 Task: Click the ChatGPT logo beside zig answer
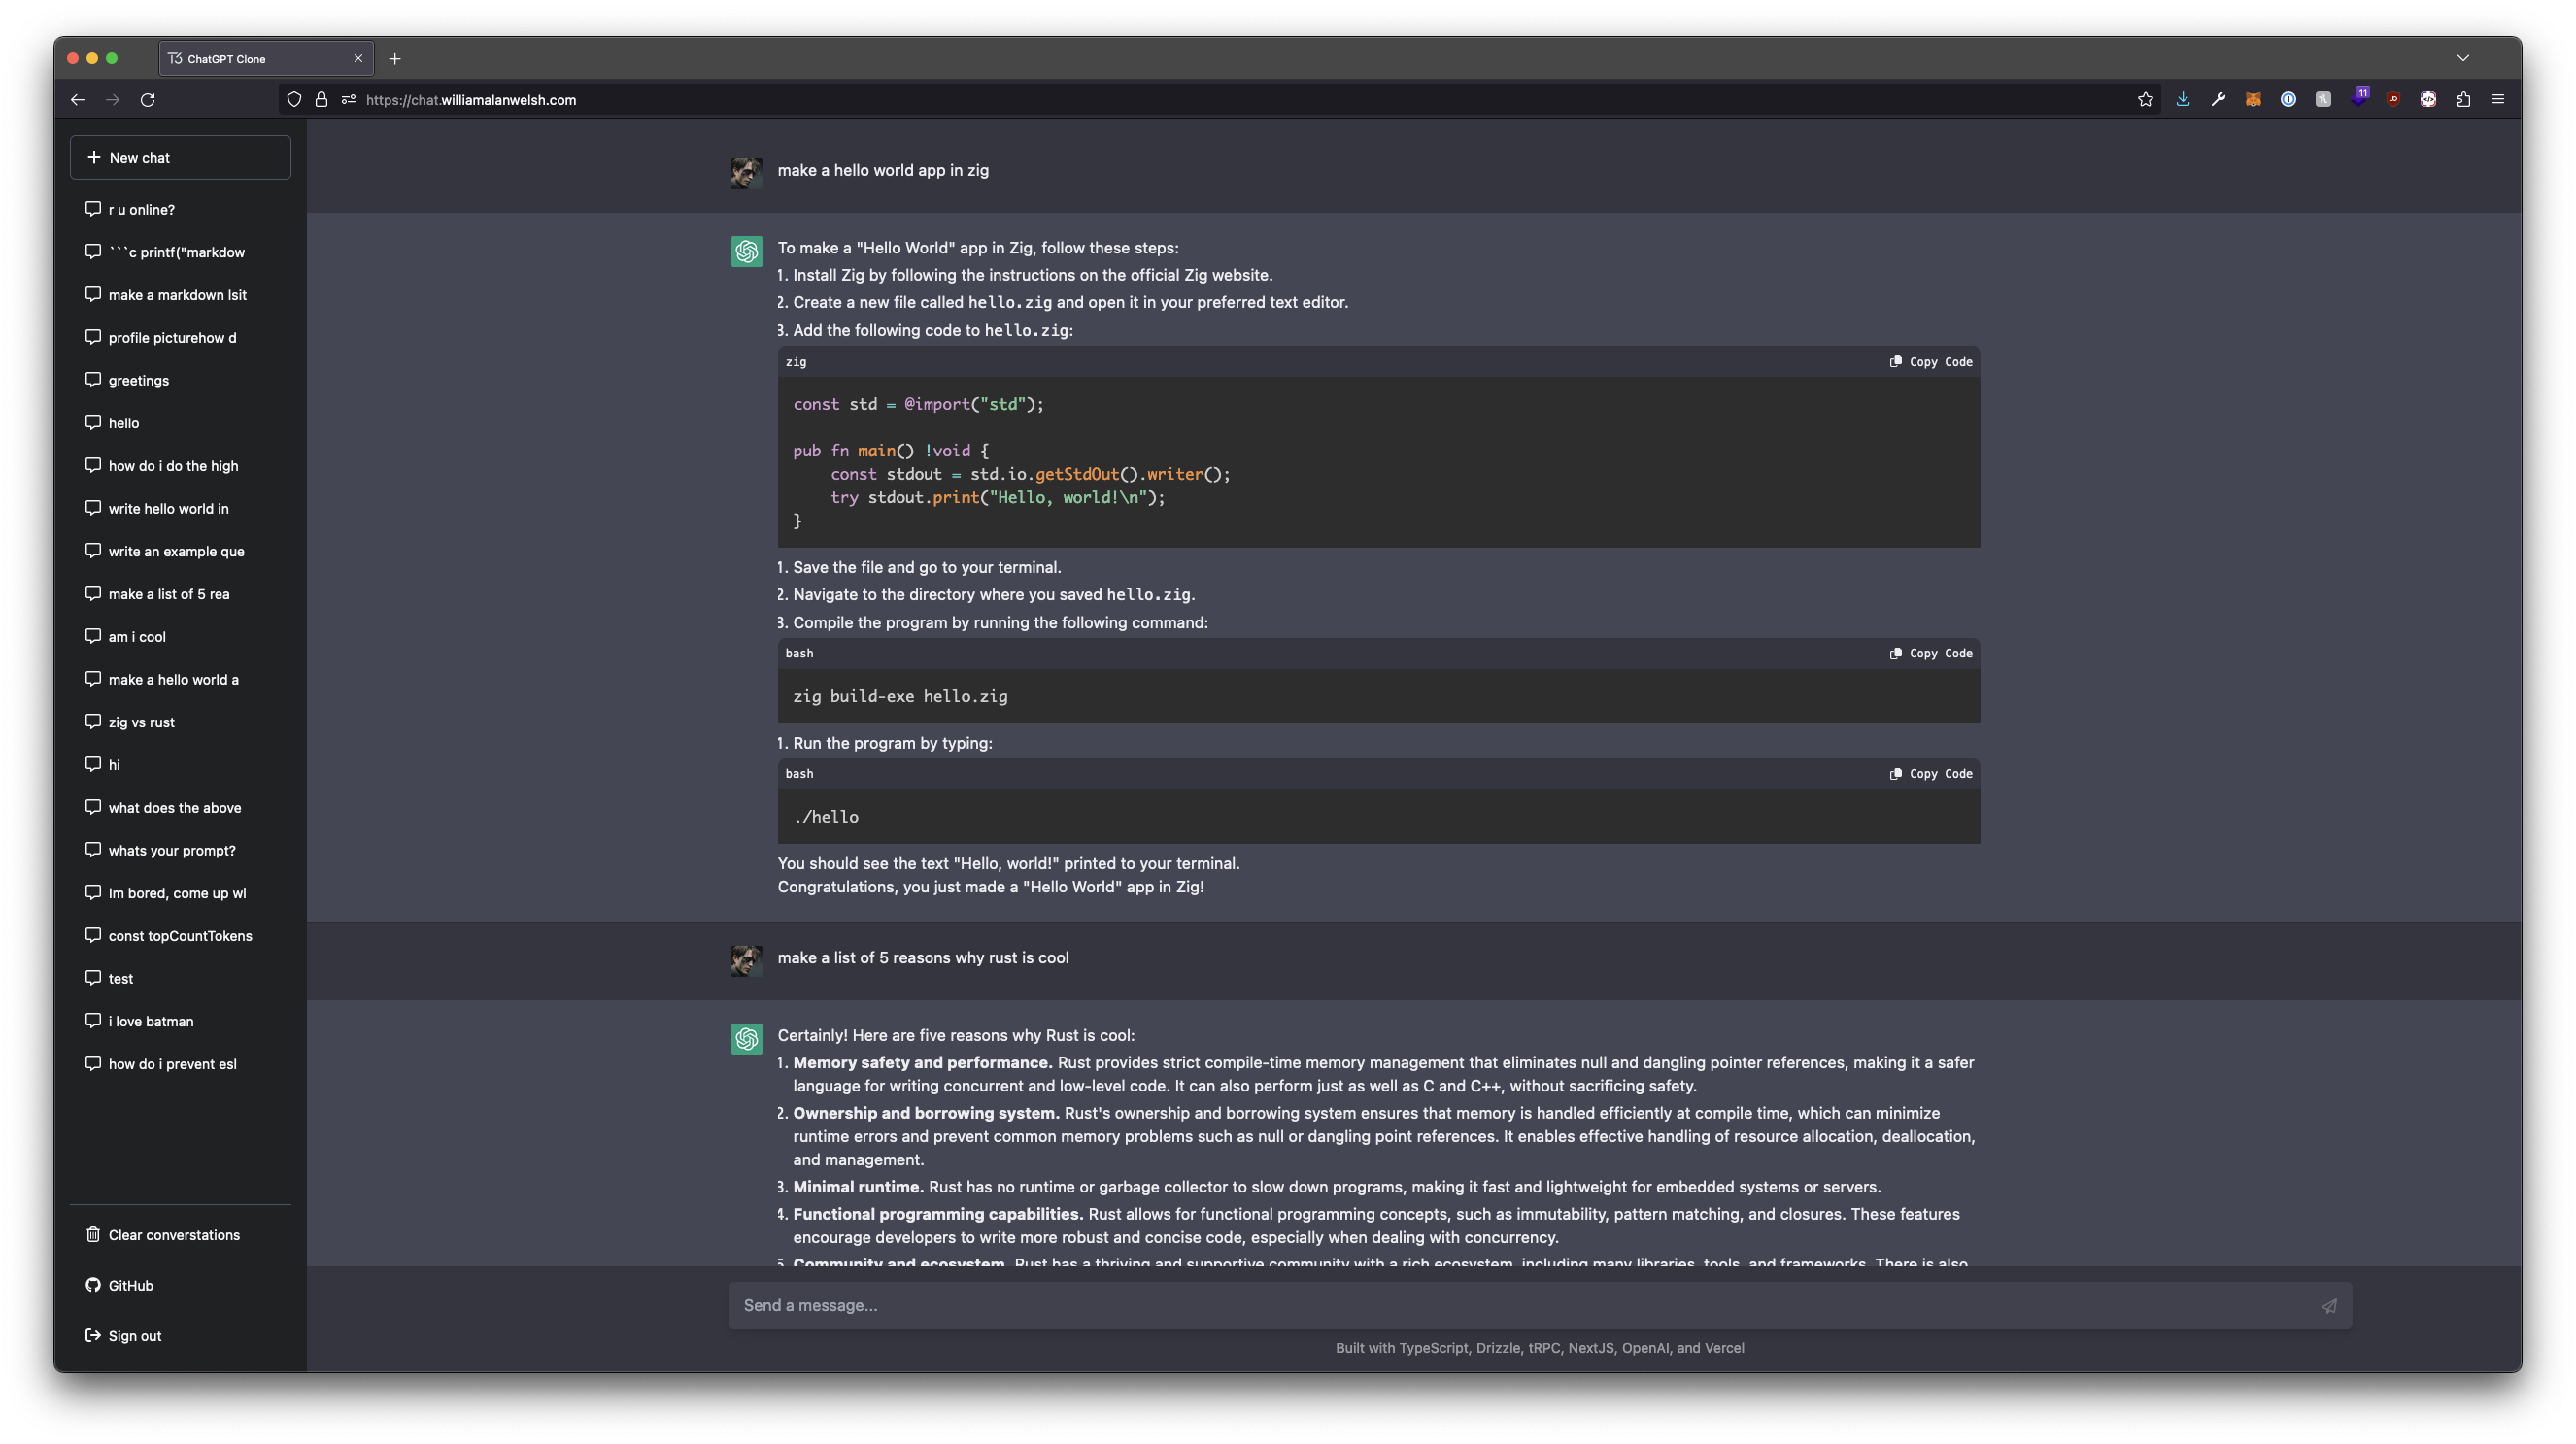click(746, 251)
